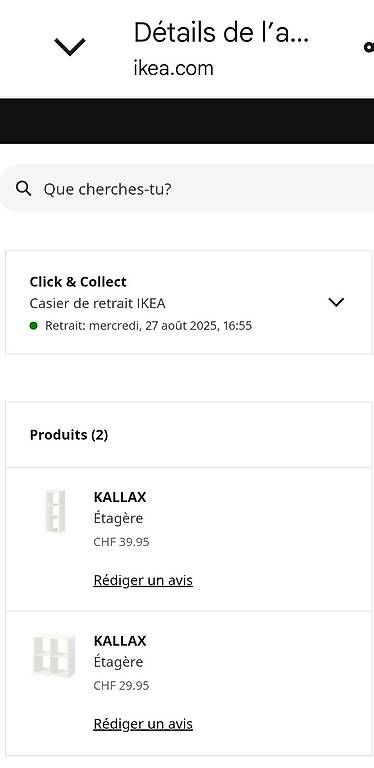Tap the ikea.com address text
This screenshot has height=768, width=374.
pyautogui.click(x=173, y=68)
